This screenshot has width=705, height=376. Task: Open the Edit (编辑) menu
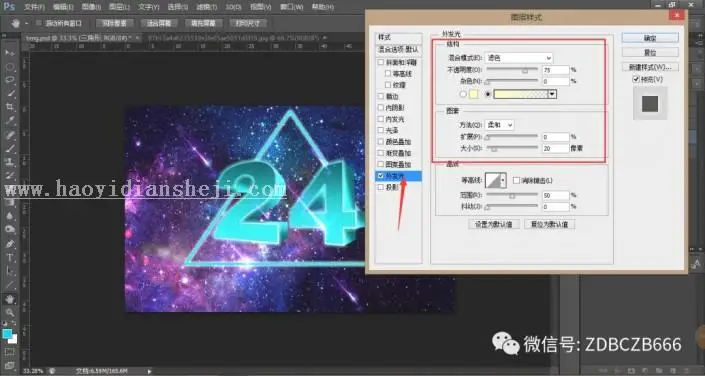point(62,7)
